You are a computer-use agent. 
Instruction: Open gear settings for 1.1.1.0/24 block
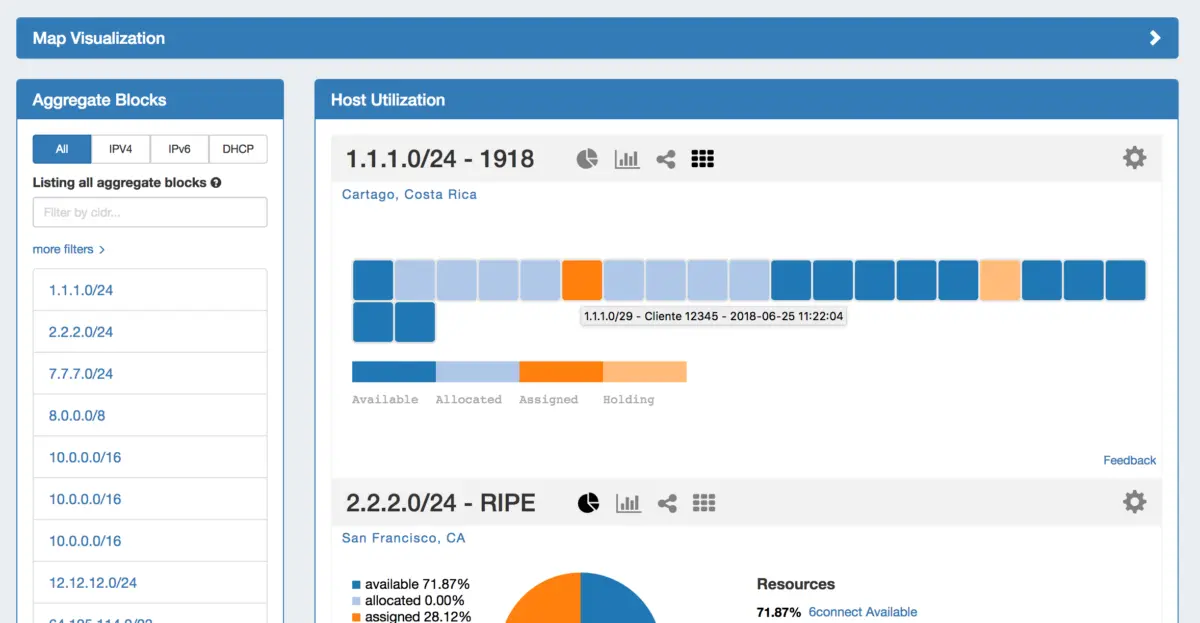1134,158
